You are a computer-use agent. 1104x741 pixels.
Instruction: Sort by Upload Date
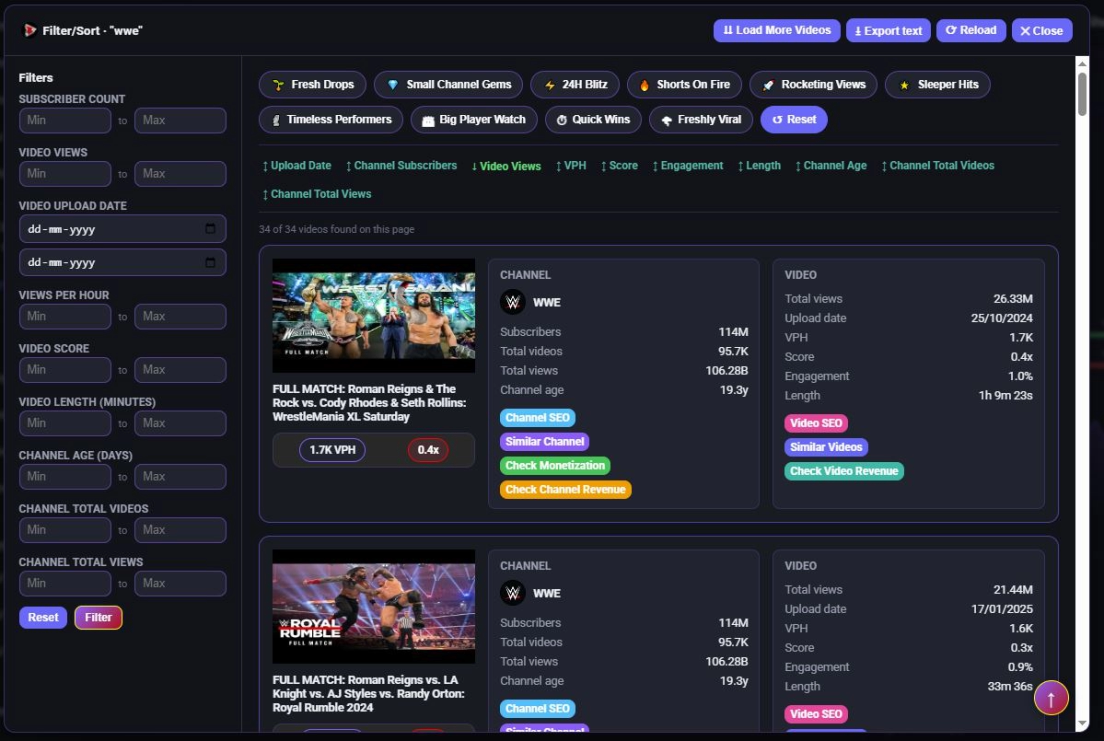pyautogui.click(x=296, y=166)
